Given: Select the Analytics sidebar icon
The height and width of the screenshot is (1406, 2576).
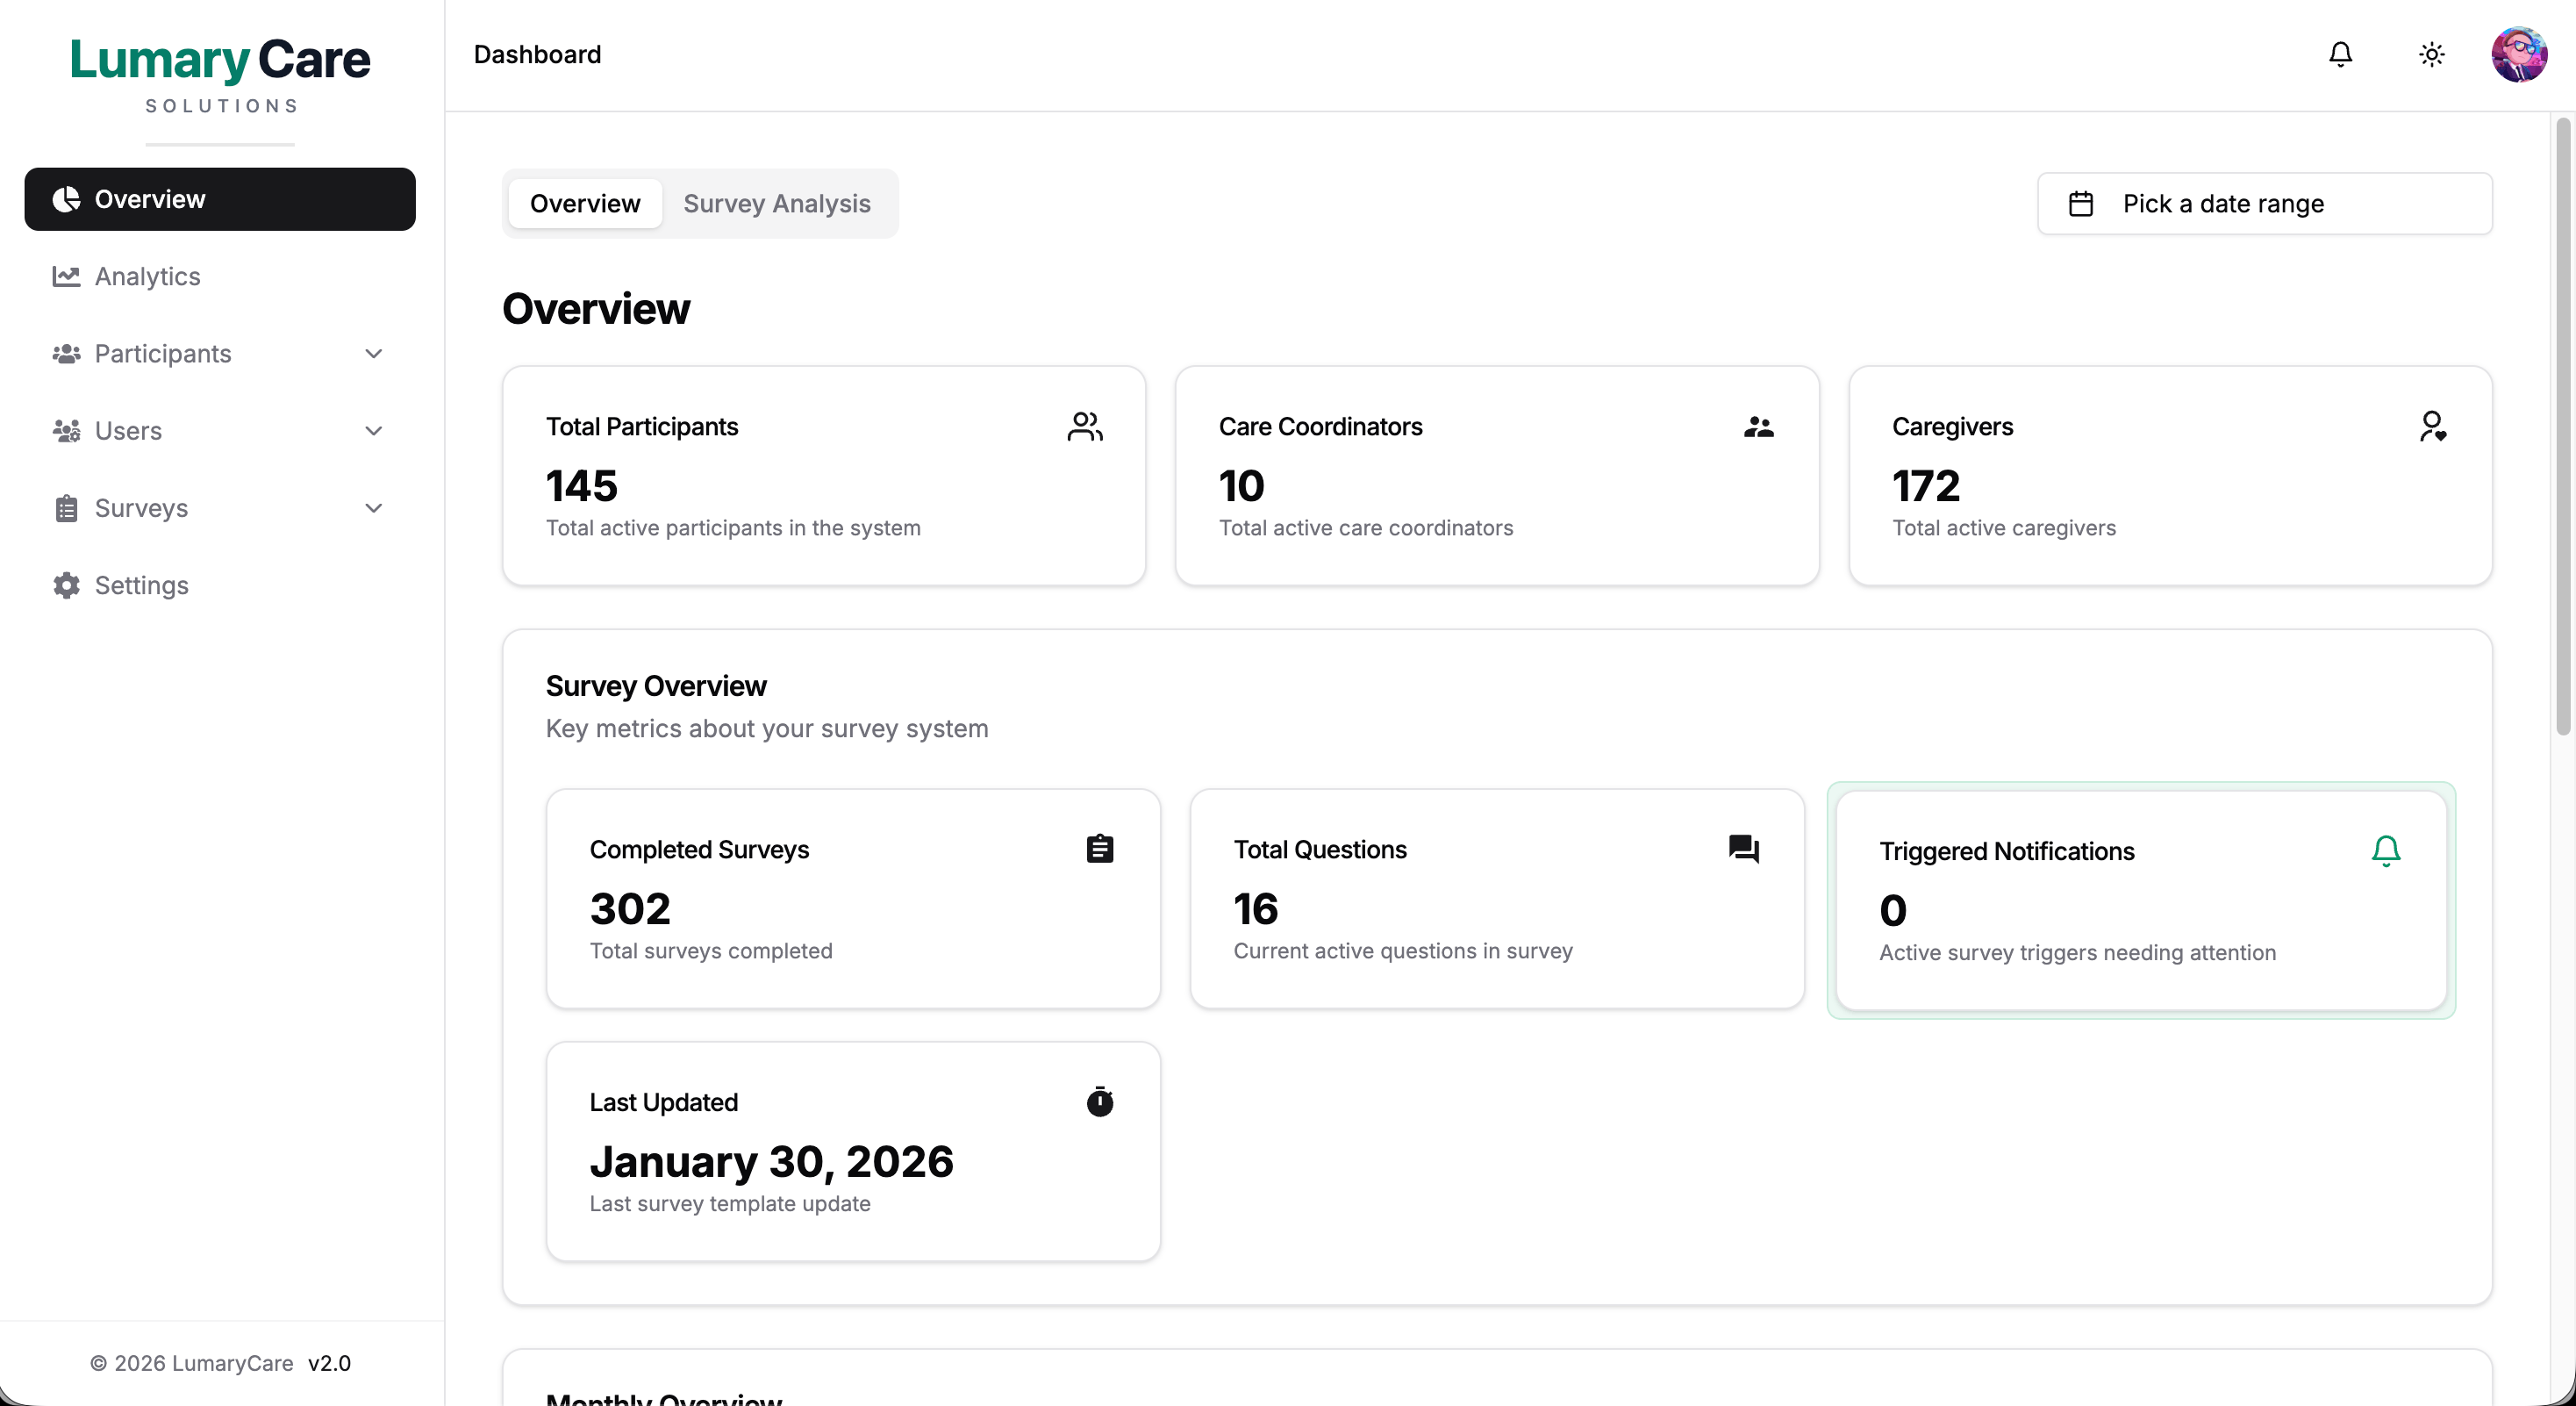Looking at the screenshot, I should (x=65, y=276).
